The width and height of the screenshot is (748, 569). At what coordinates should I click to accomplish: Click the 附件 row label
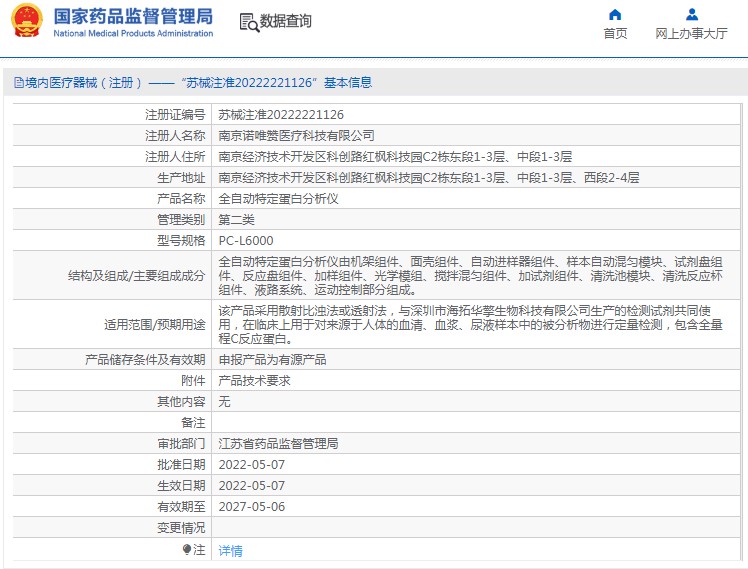(193, 381)
